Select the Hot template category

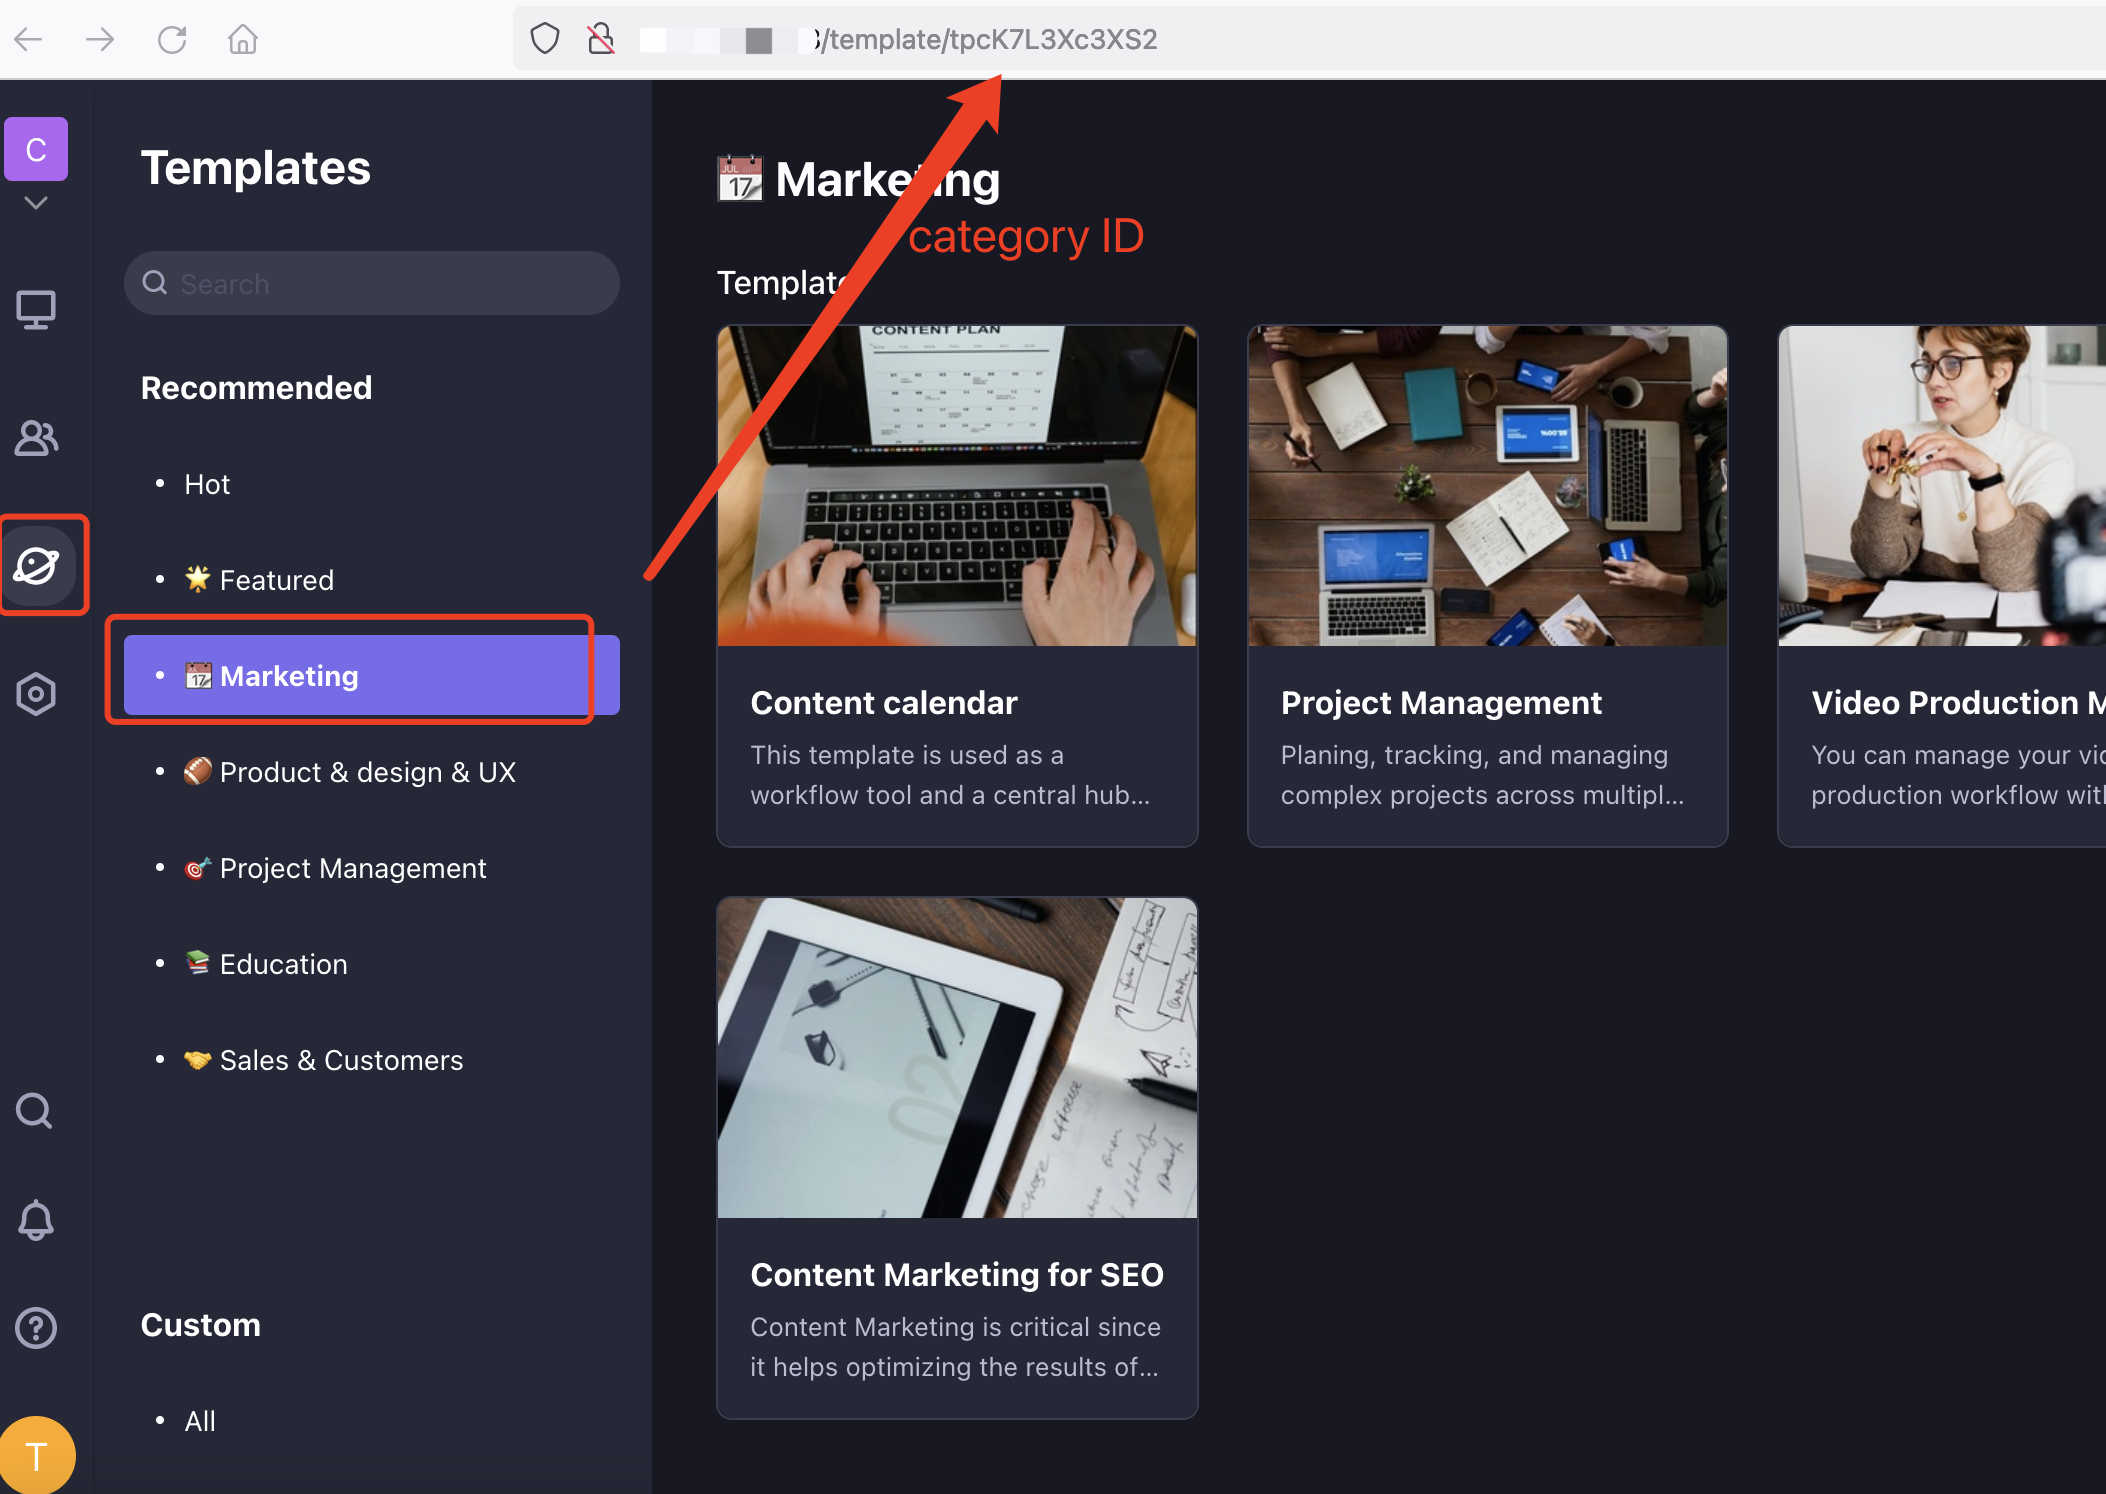pos(372,484)
